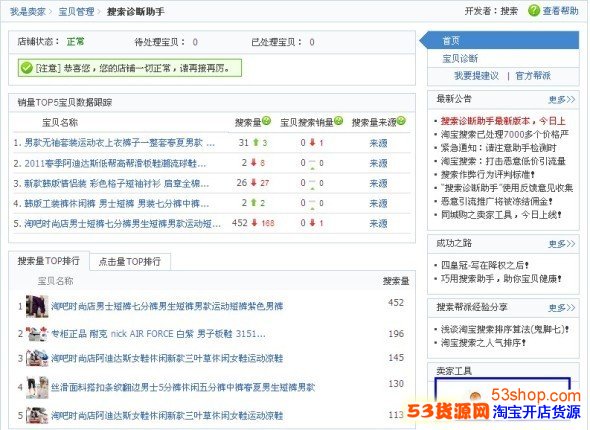Image resolution: width=590 pixels, height=430 pixels.
Task: Click the green help icon beside 查看帮助
Action: click(533, 11)
